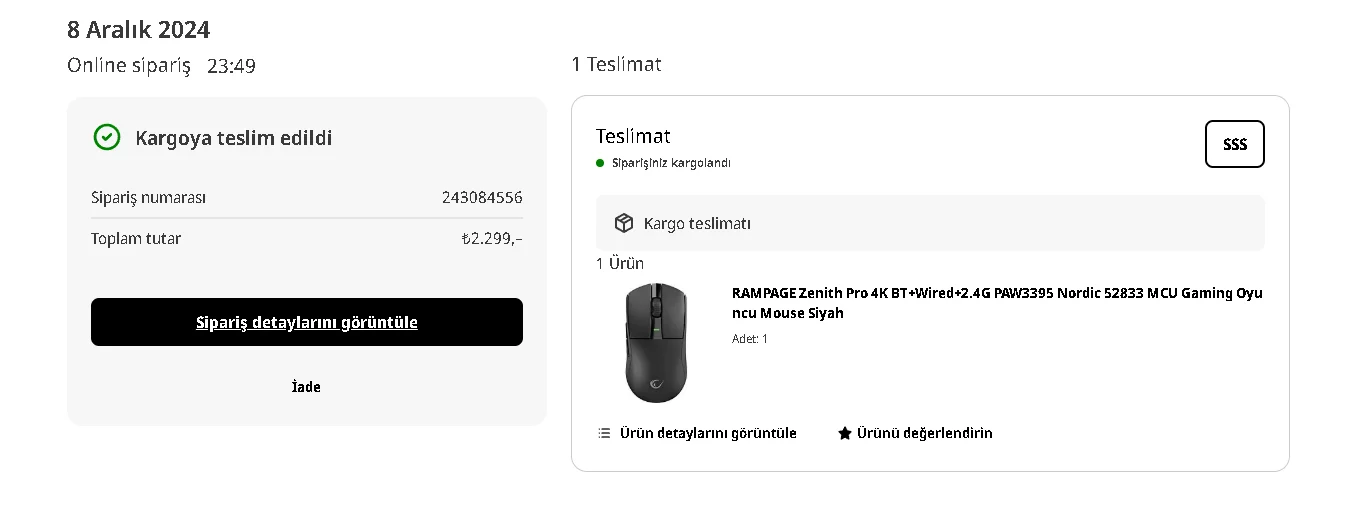Screen dimensions: 1372x511
Task: Click the Siparişiniz kargolandı status text
Action: click(671, 163)
